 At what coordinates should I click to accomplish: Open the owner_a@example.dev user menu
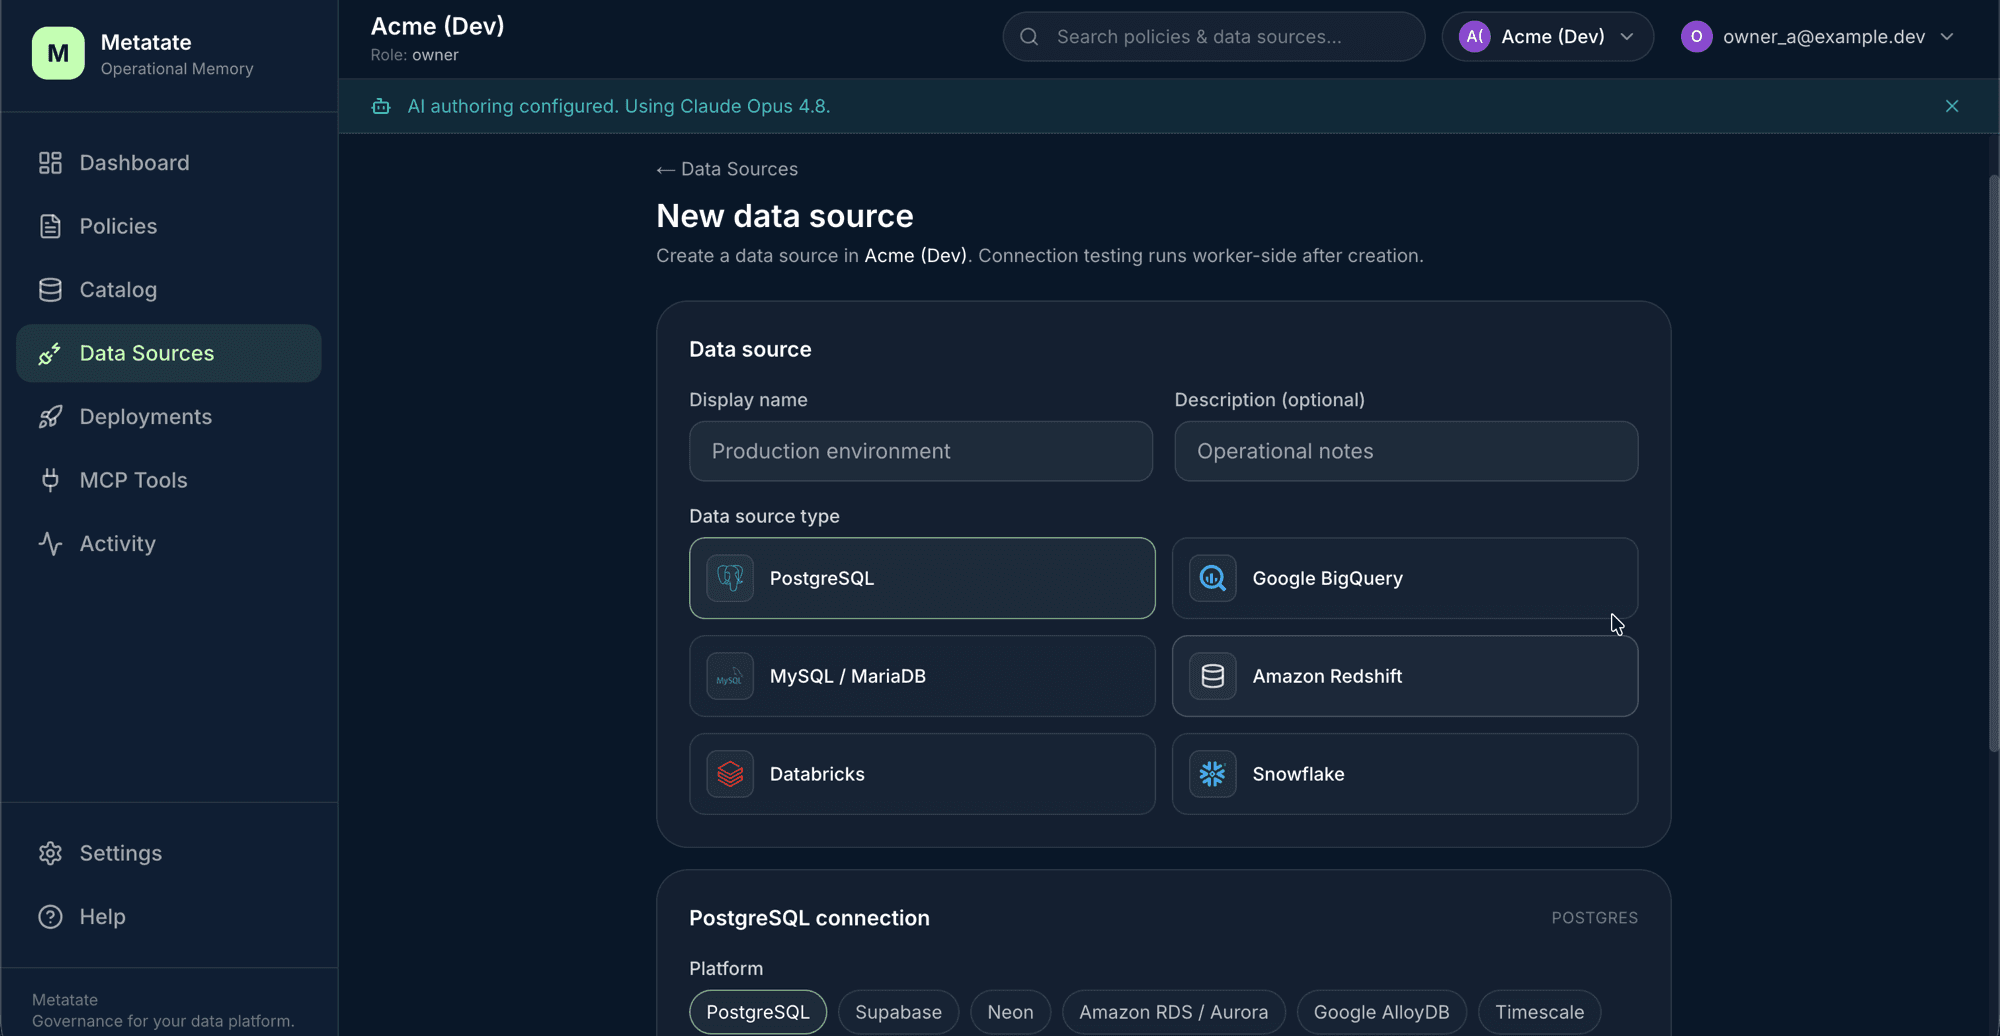pos(1818,37)
